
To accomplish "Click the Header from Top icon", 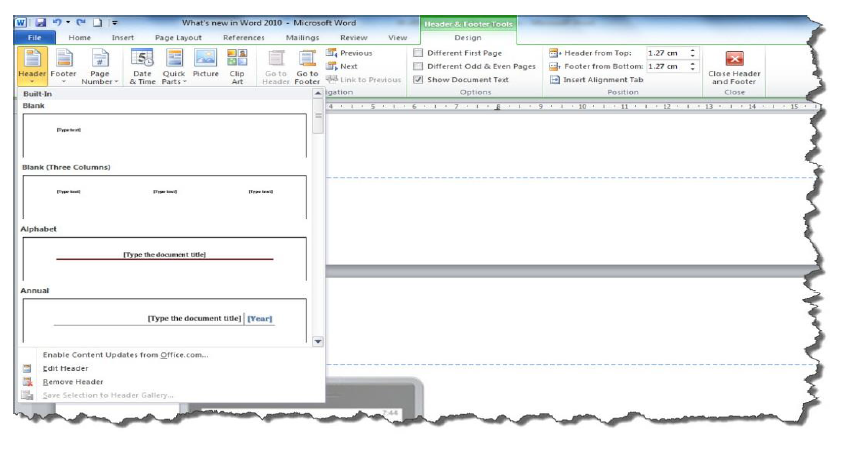I will (554, 53).
